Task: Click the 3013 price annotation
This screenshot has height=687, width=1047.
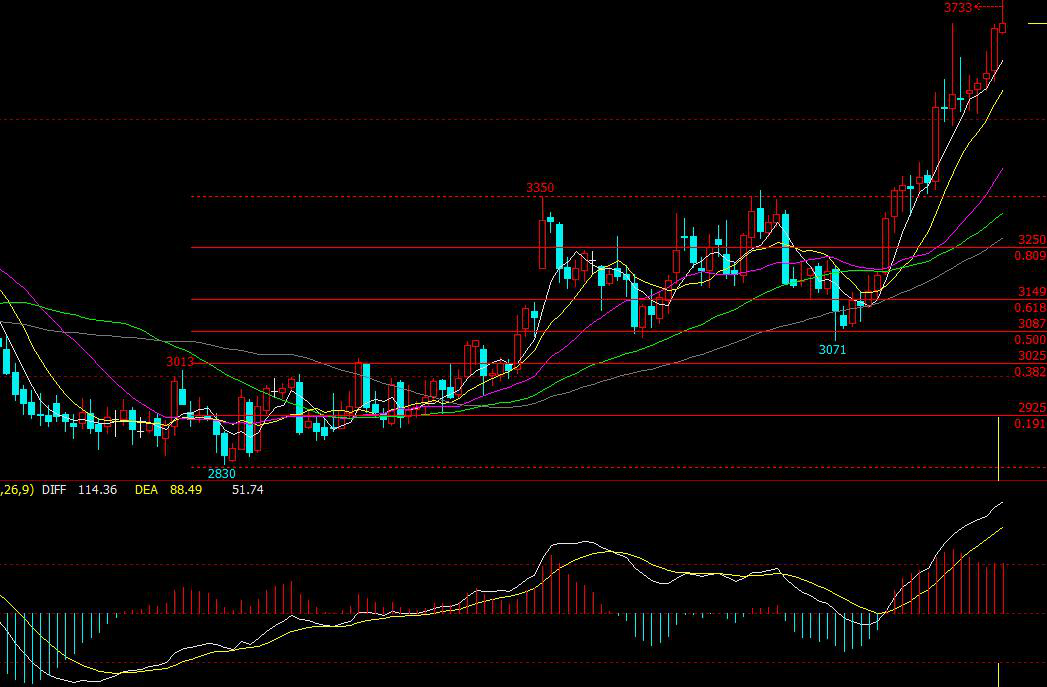Action: pyautogui.click(x=180, y=362)
